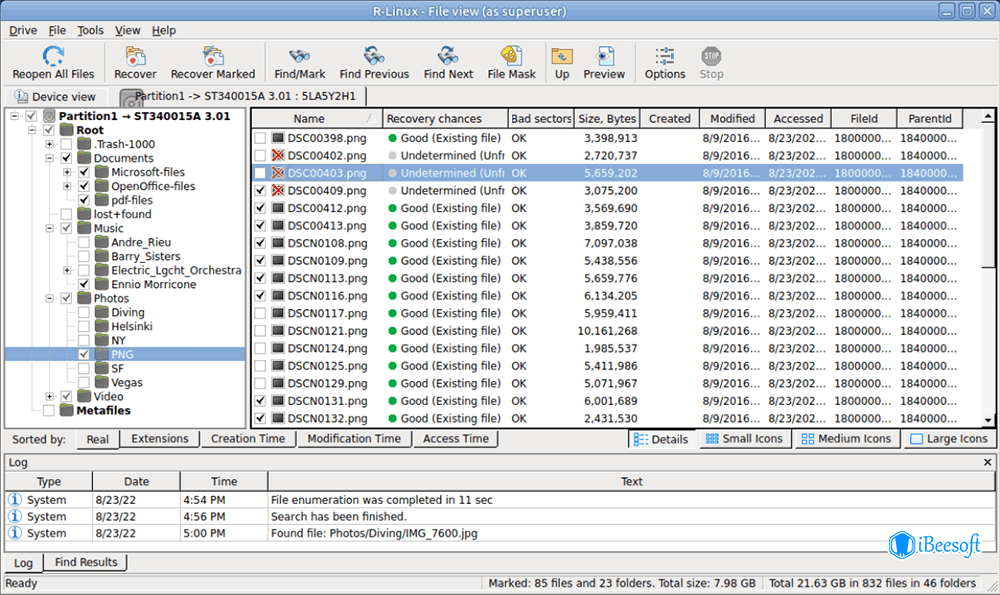Expand the Electric_Lgcht_Orchestra node
This screenshot has height=595, width=1000.
[67, 270]
